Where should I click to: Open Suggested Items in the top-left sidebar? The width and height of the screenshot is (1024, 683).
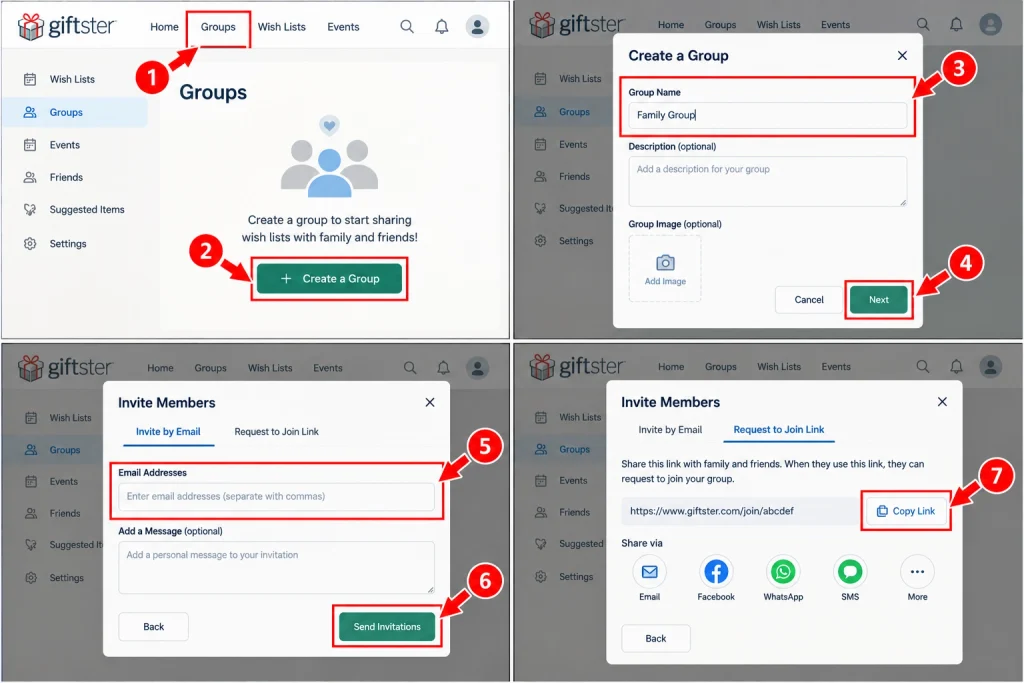point(87,210)
